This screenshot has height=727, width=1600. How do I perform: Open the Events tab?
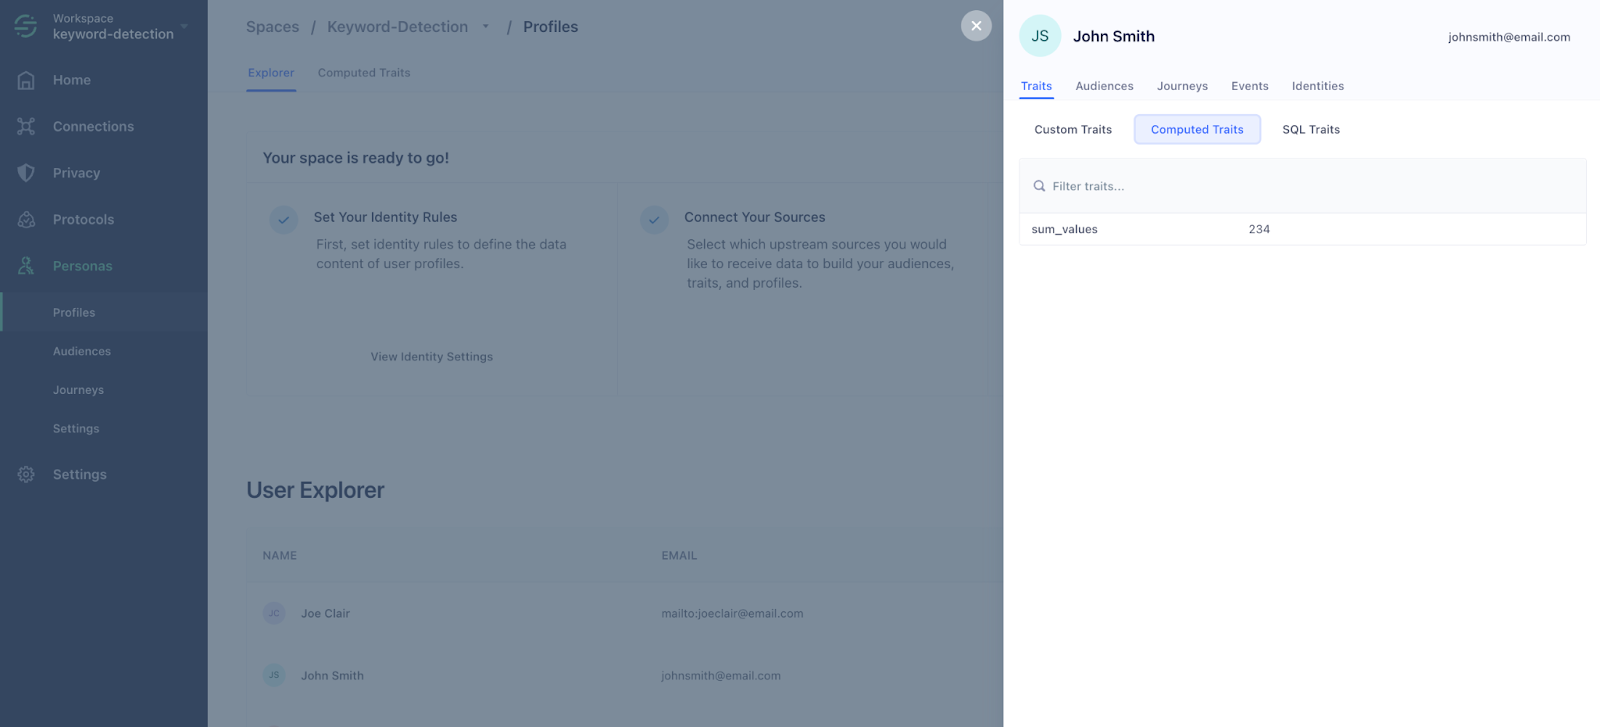[x=1249, y=86]
